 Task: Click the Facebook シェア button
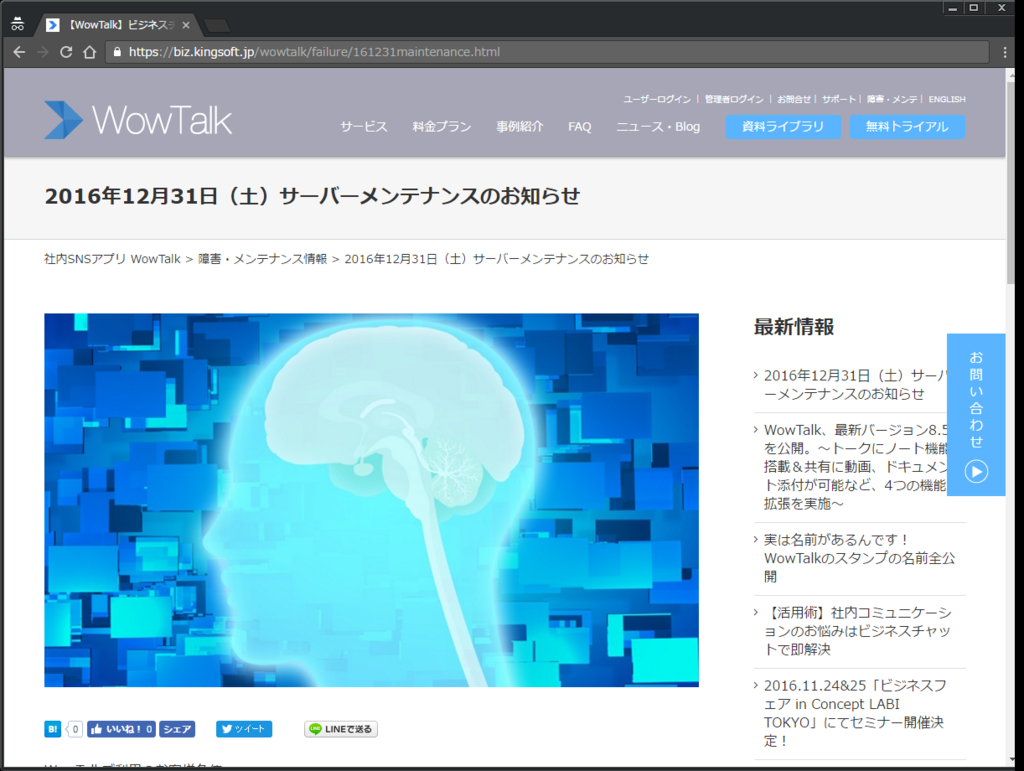[177, 729]
